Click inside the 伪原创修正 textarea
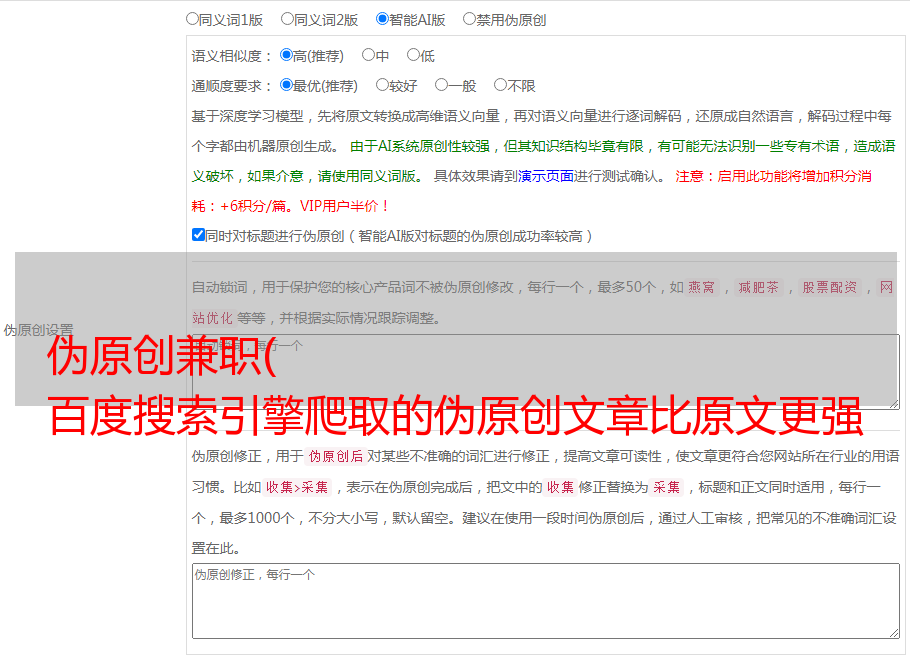The width and height of the screenshot is (911, 658). 546,601
